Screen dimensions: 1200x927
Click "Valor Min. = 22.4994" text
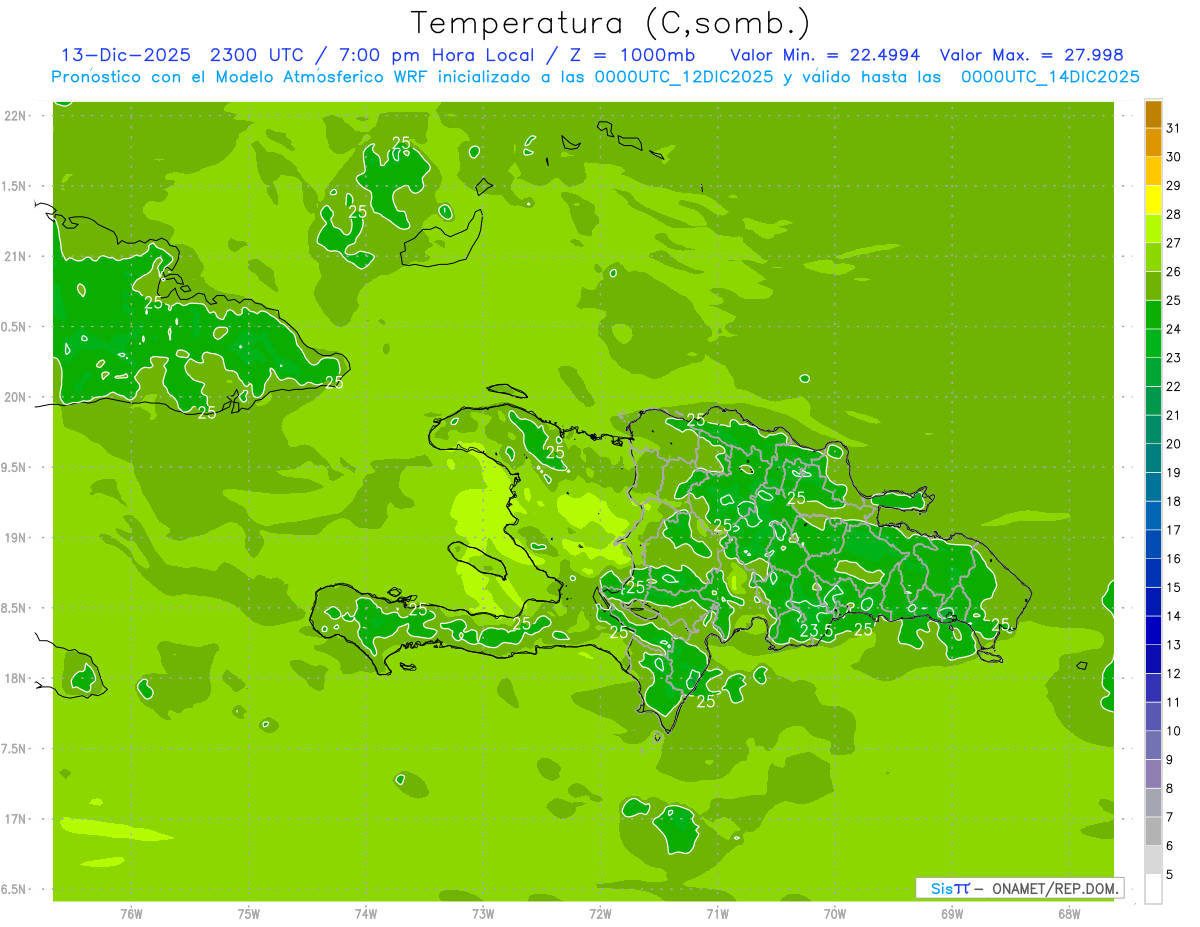click(x=825, y=55)
